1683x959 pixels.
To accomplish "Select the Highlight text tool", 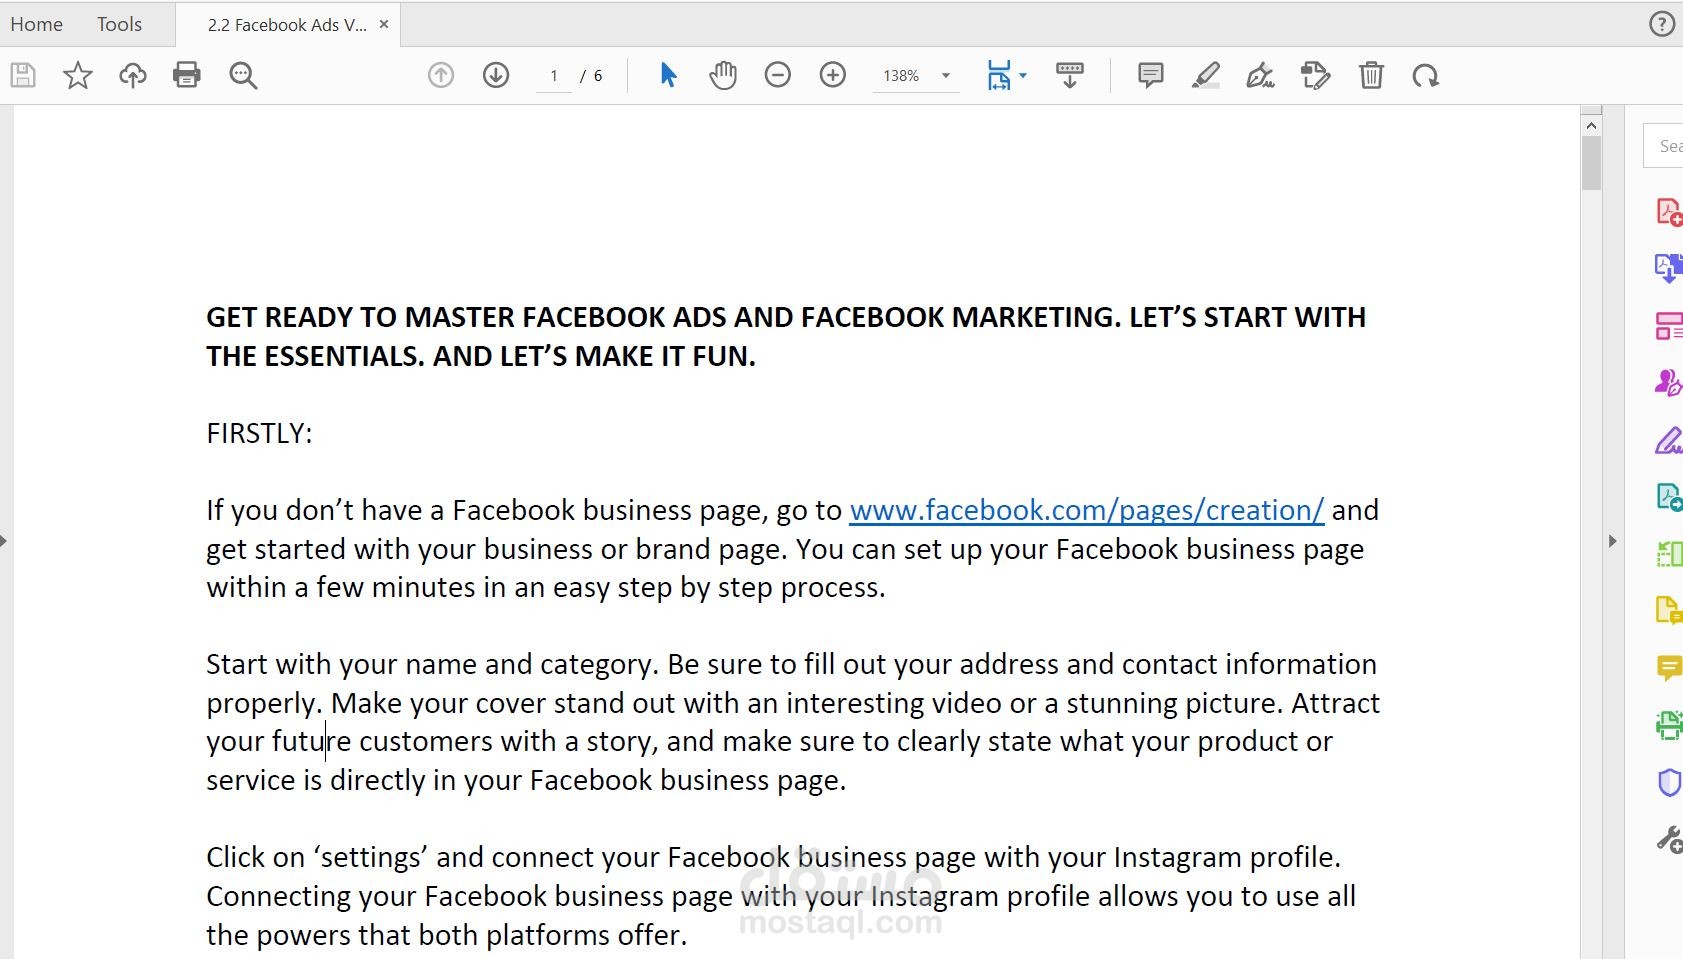I will [1206, 75].
